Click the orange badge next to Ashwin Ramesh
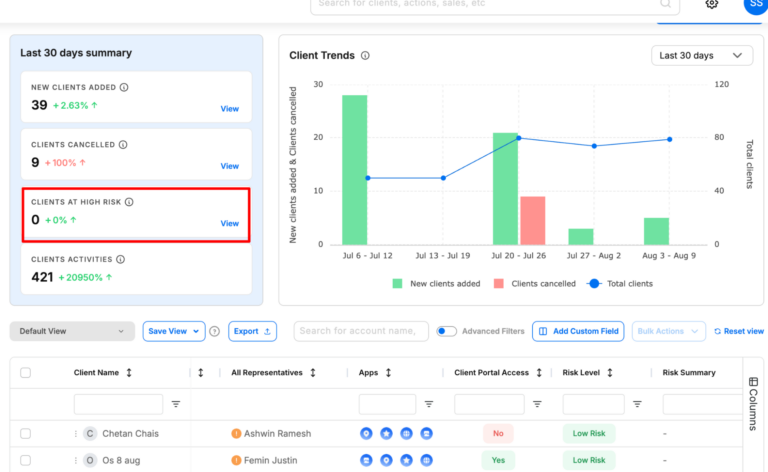 click(236, 433)
